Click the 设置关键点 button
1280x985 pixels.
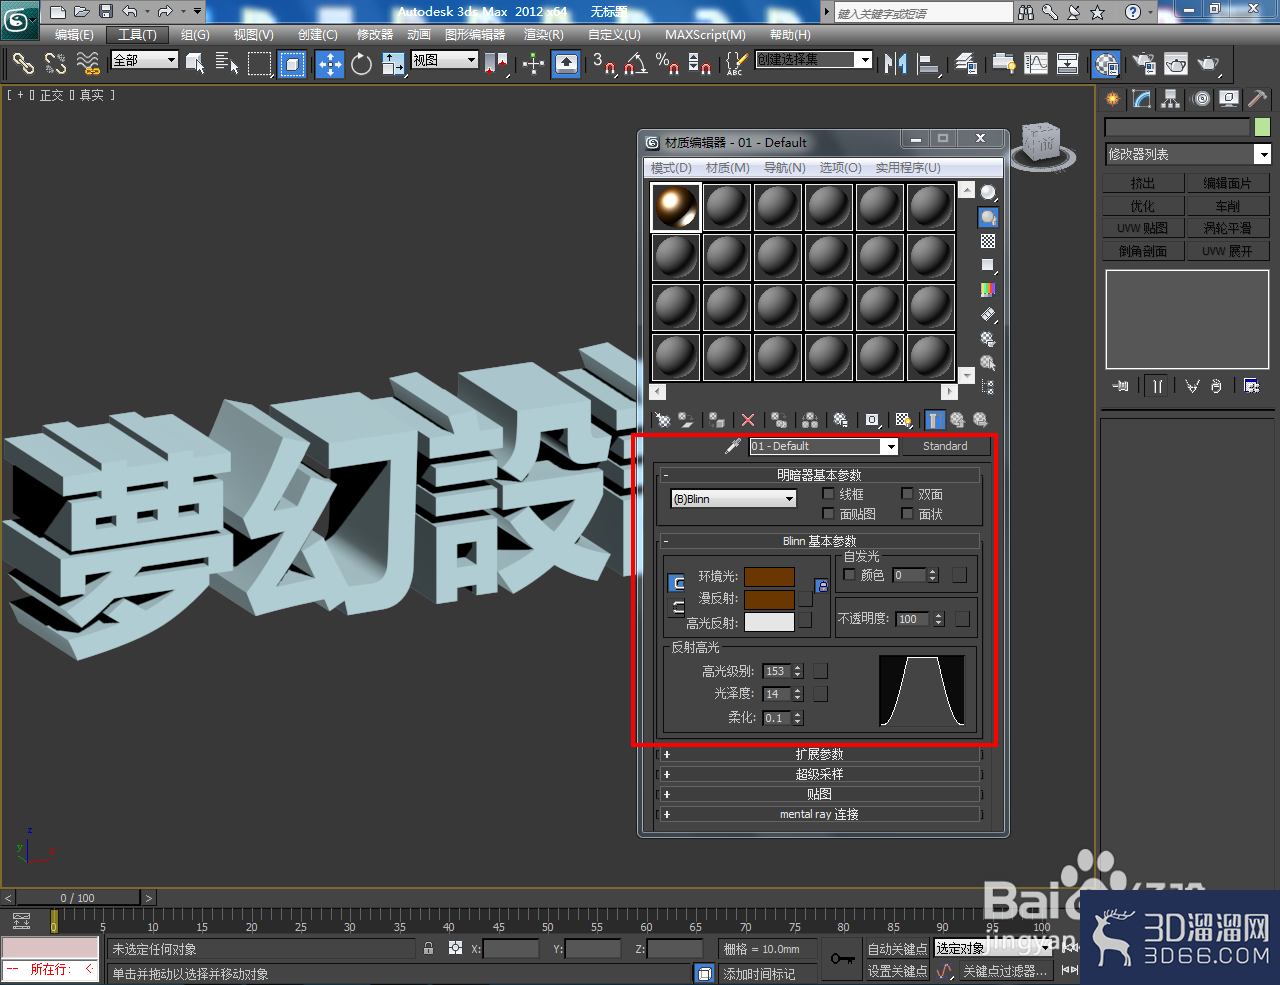(897, 971)
